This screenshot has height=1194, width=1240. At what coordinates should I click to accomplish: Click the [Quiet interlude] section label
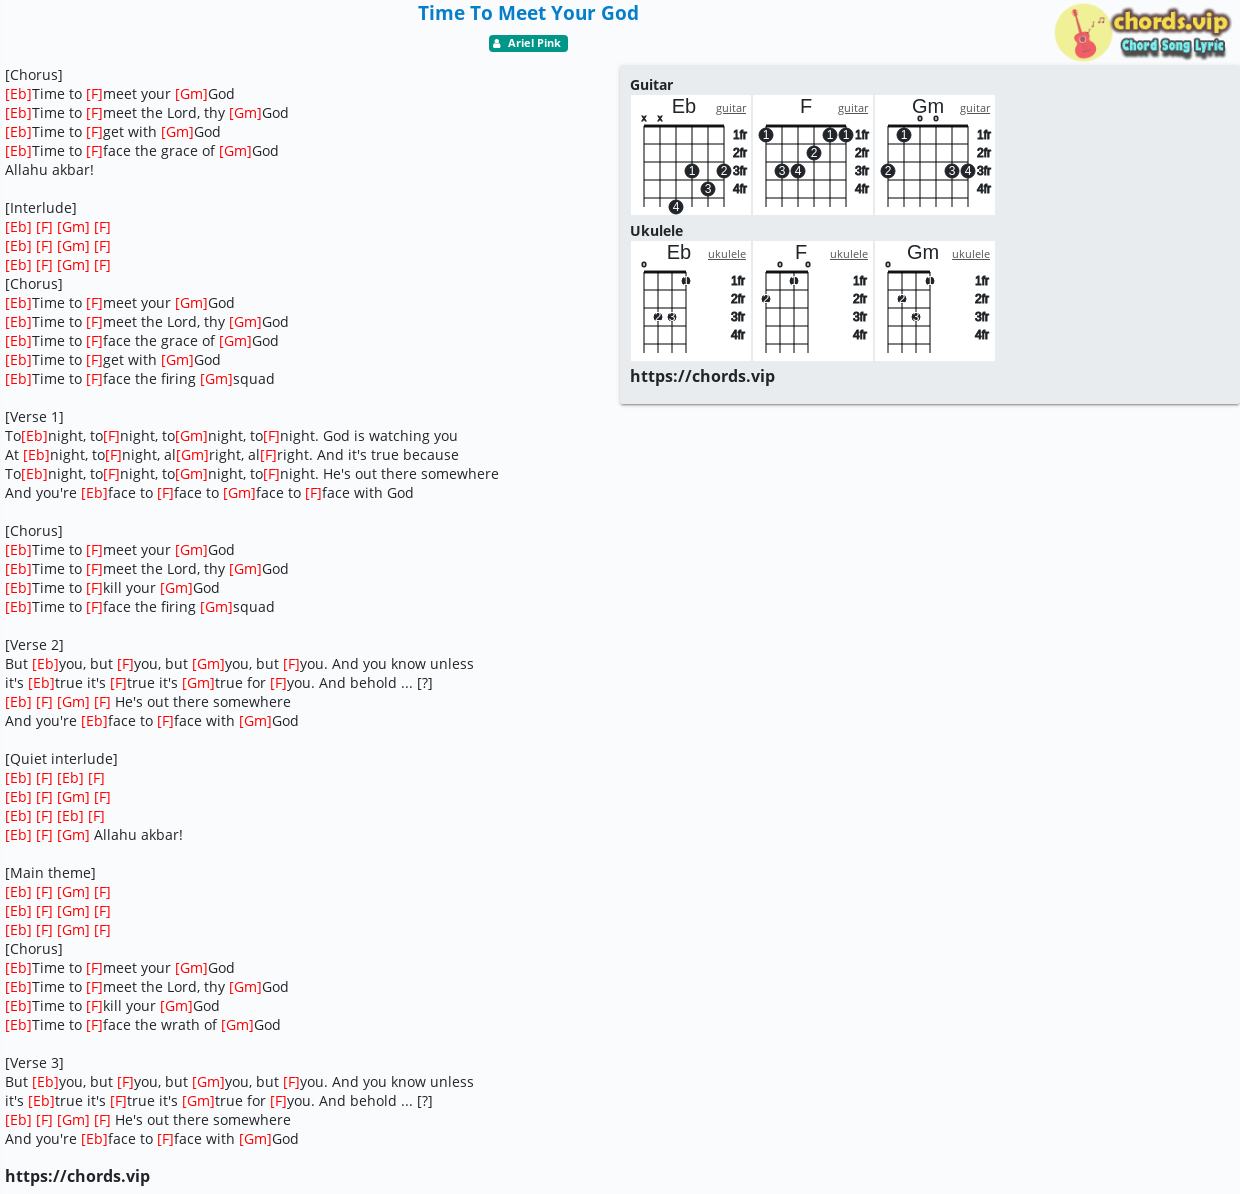[x=61, y=759]
